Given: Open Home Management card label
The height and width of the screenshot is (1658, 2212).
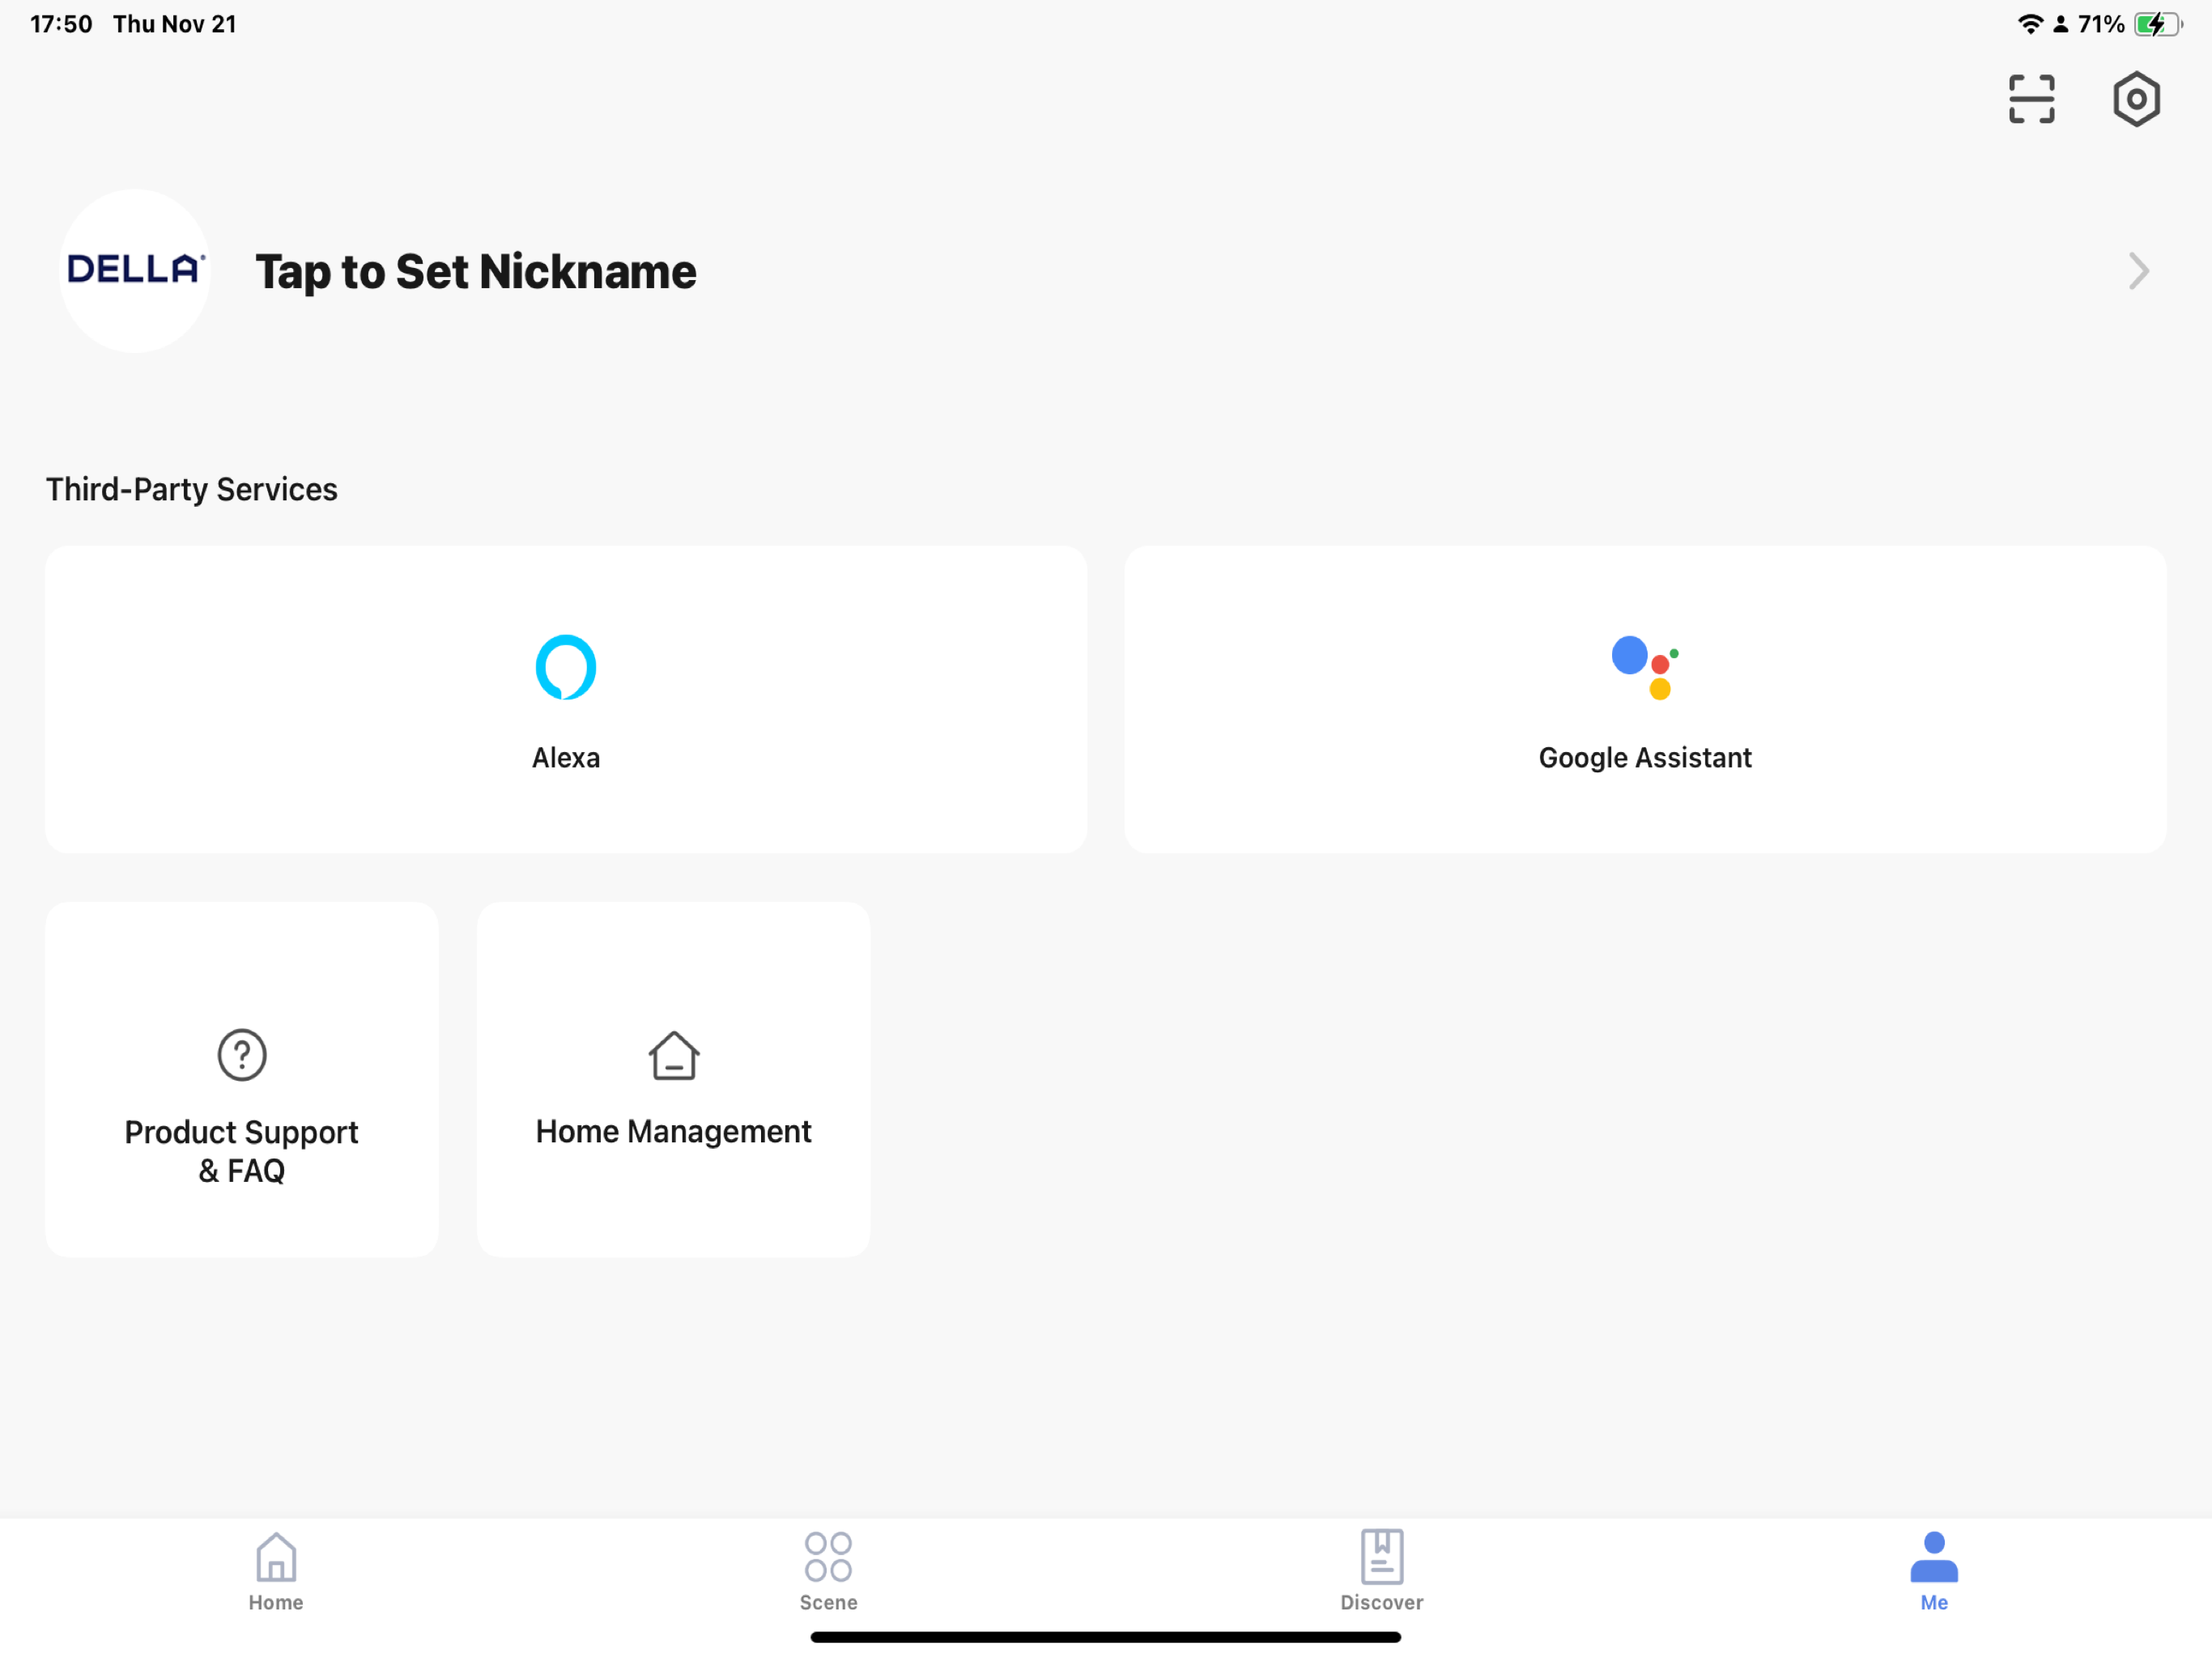Looking at the screenshot, I should click(674, 1131).
